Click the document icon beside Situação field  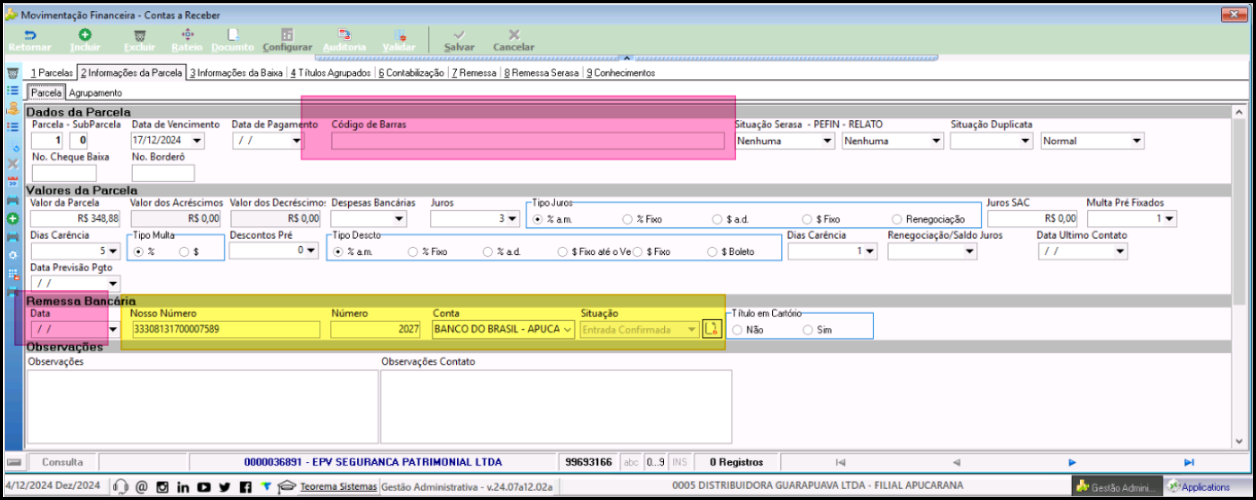pos(711,329)
